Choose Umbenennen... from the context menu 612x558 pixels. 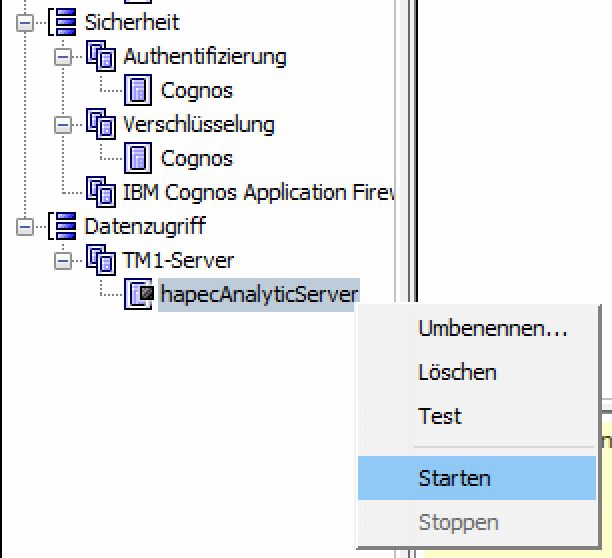(x=492, y=328)
